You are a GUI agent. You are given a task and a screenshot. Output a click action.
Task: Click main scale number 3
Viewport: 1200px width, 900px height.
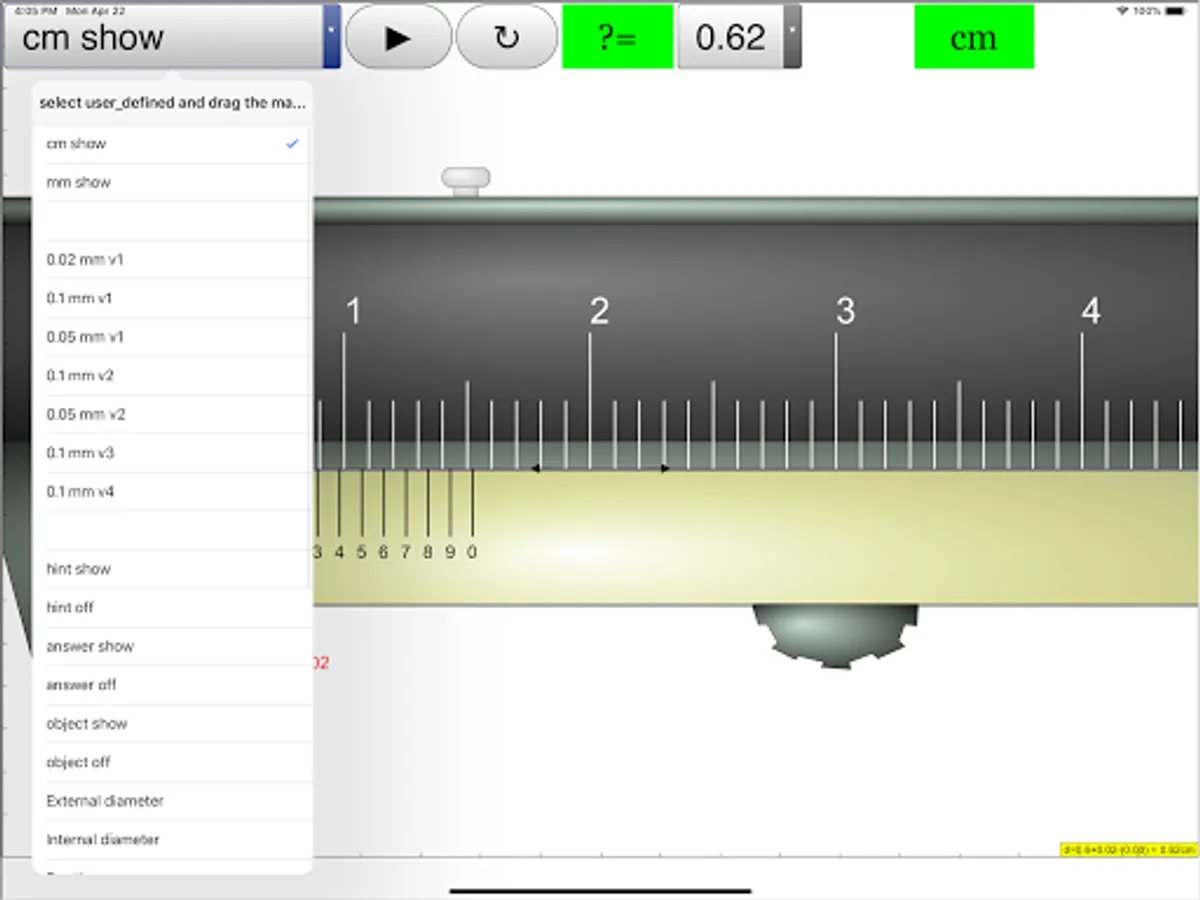(x=845, y=312)
